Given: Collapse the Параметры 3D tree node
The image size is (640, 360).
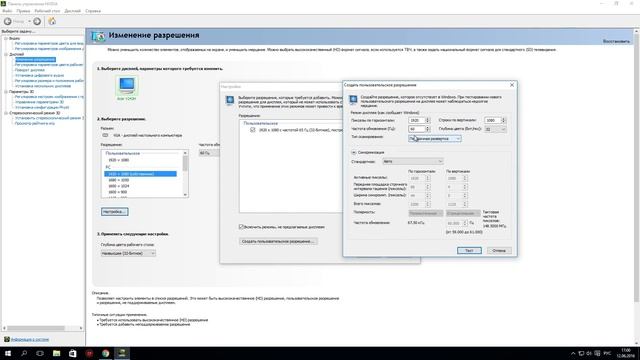Looking at the screenshot, I should tap(6, 92).
